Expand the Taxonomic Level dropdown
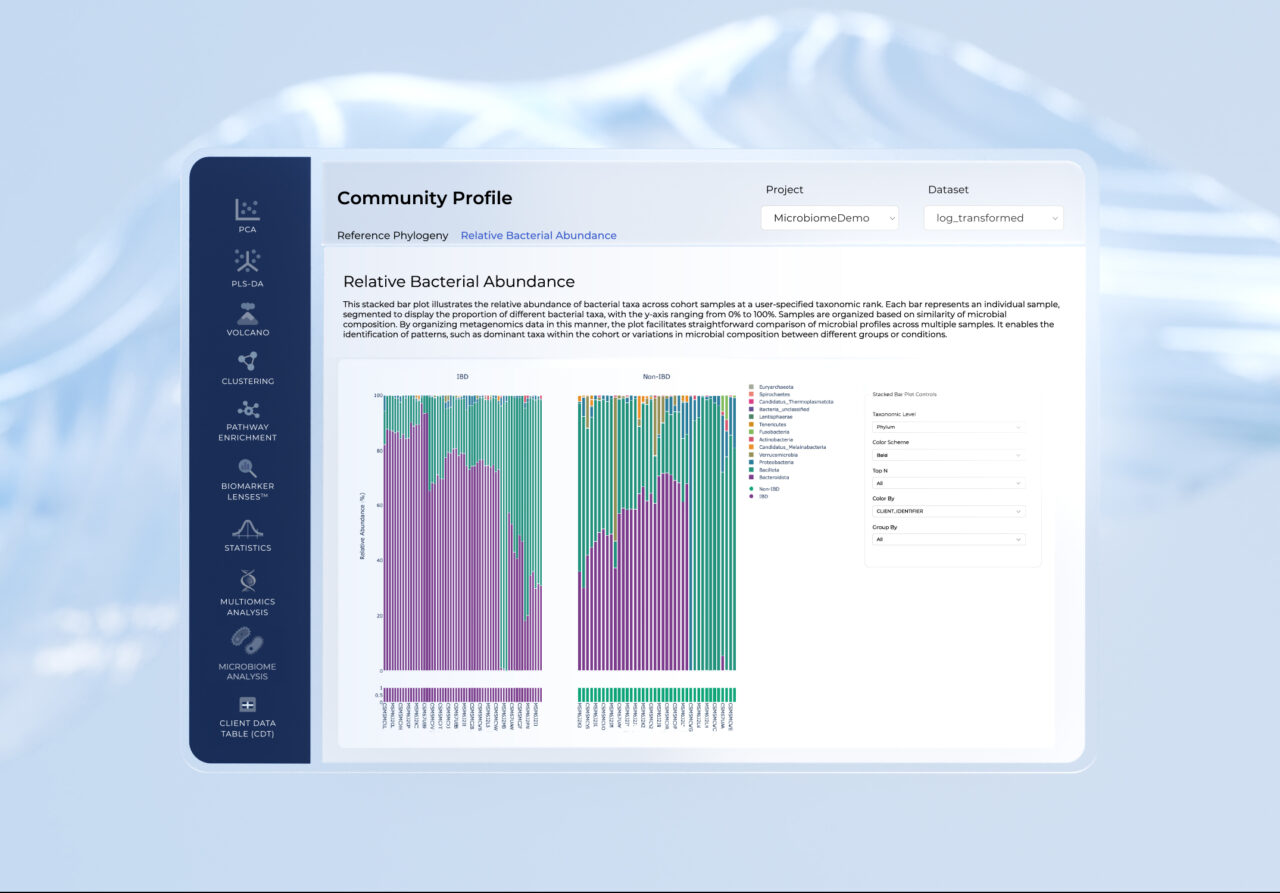 coord(949,427)
